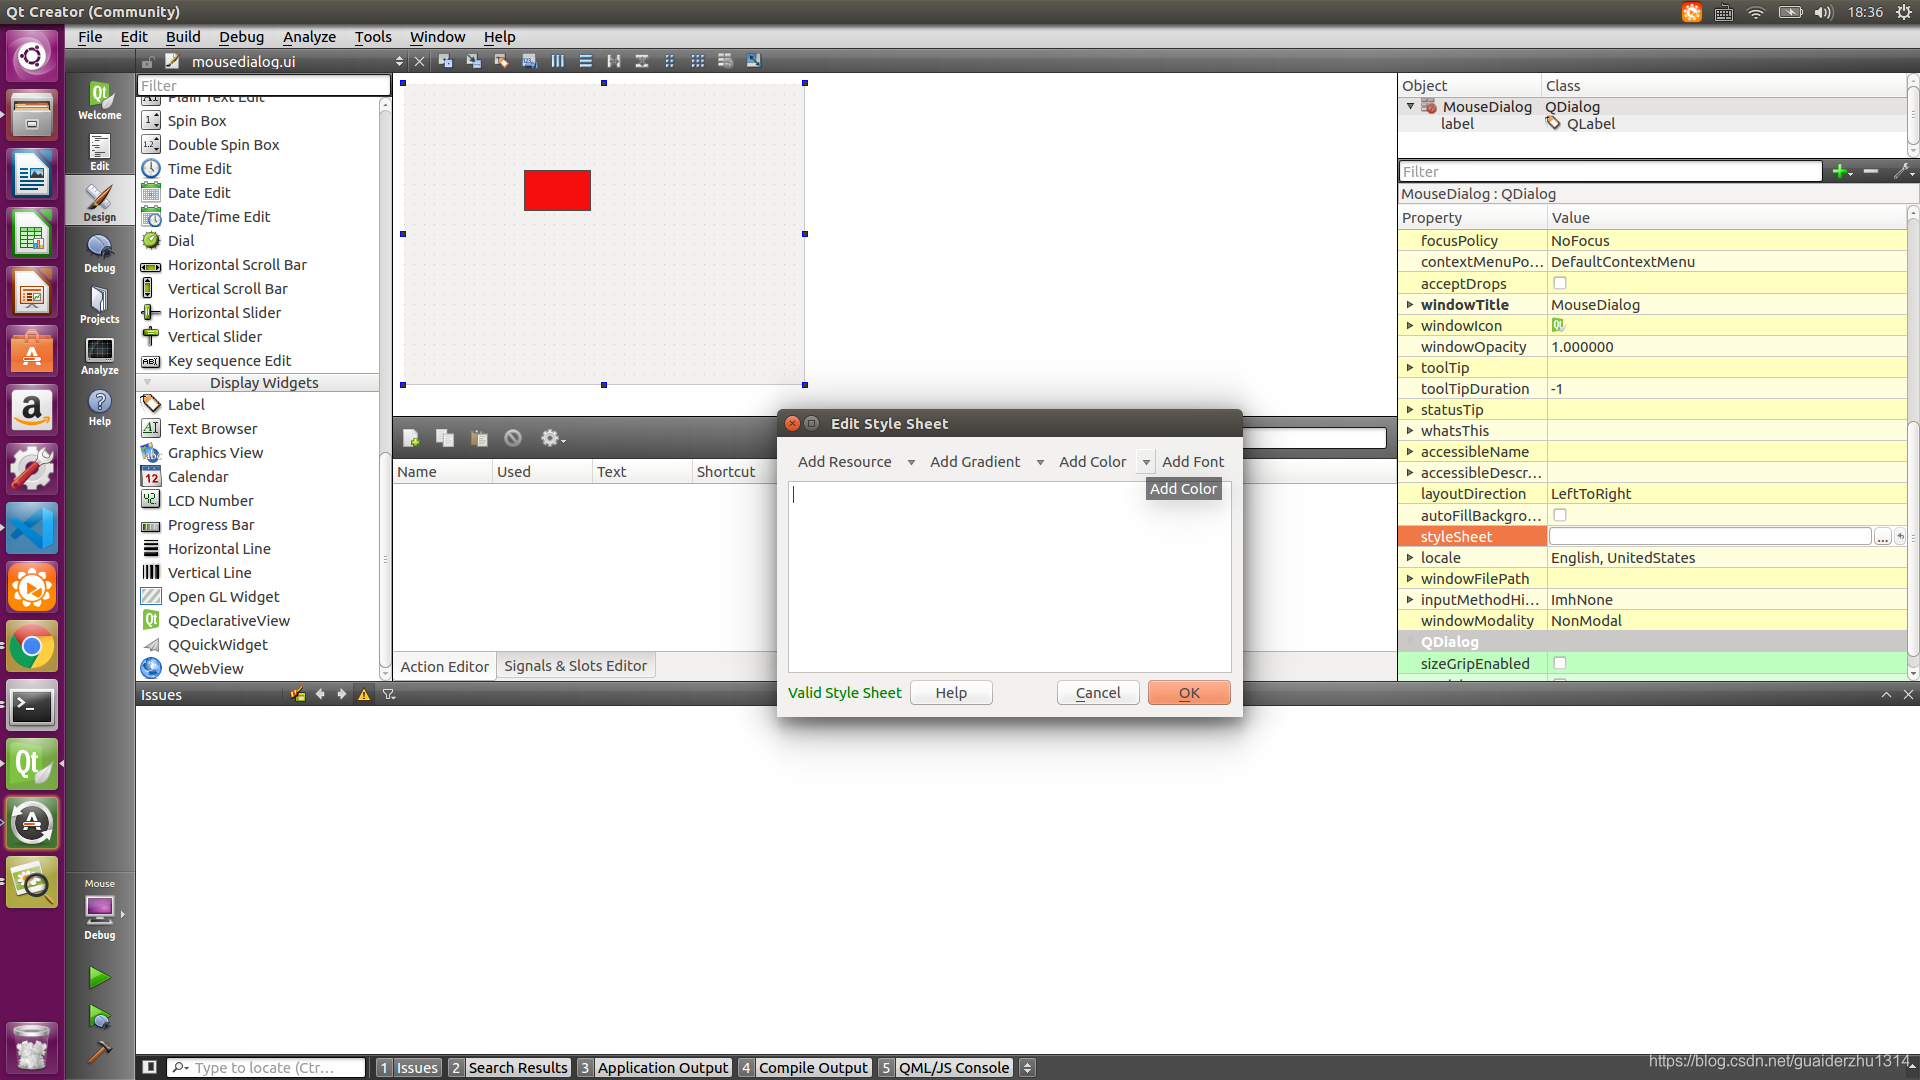
Task: Click the copy action icon in toolbar
Action: (x=446, y=438)
